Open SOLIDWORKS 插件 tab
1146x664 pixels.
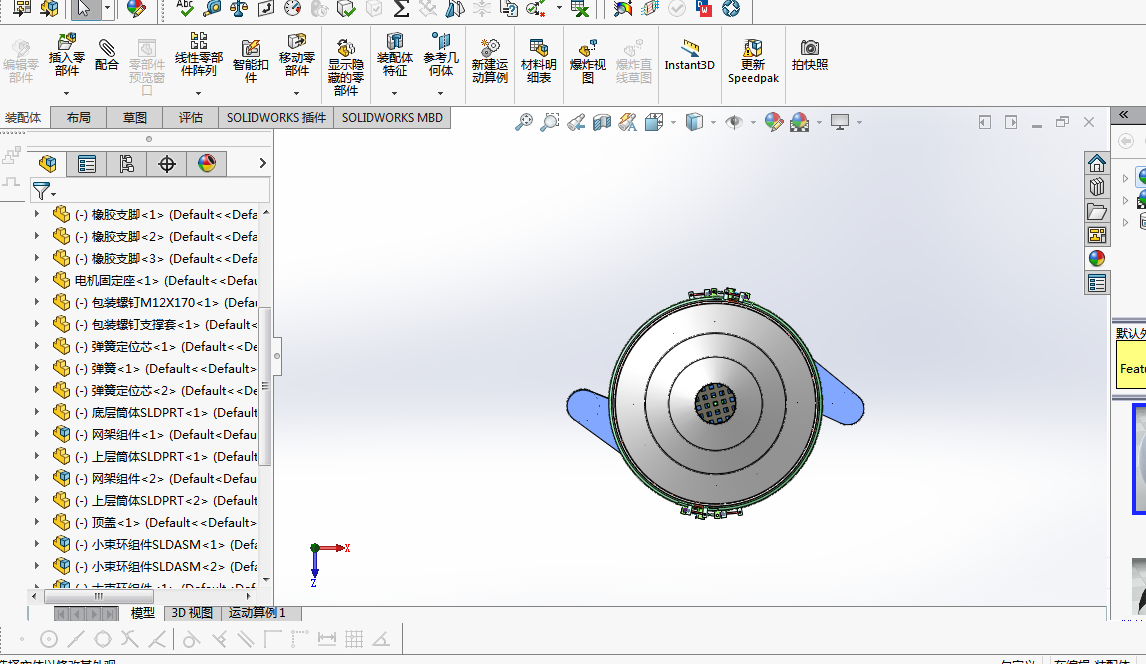(x=276, y=118)
